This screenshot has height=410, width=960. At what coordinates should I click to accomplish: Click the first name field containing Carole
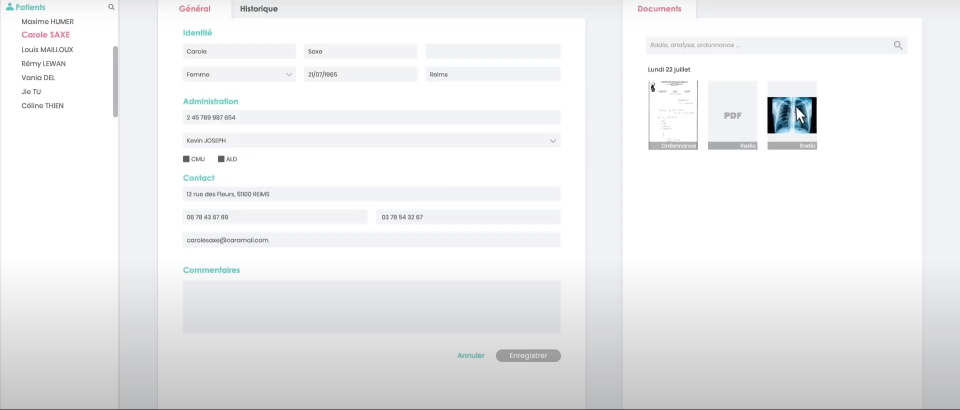pos(239,51)
